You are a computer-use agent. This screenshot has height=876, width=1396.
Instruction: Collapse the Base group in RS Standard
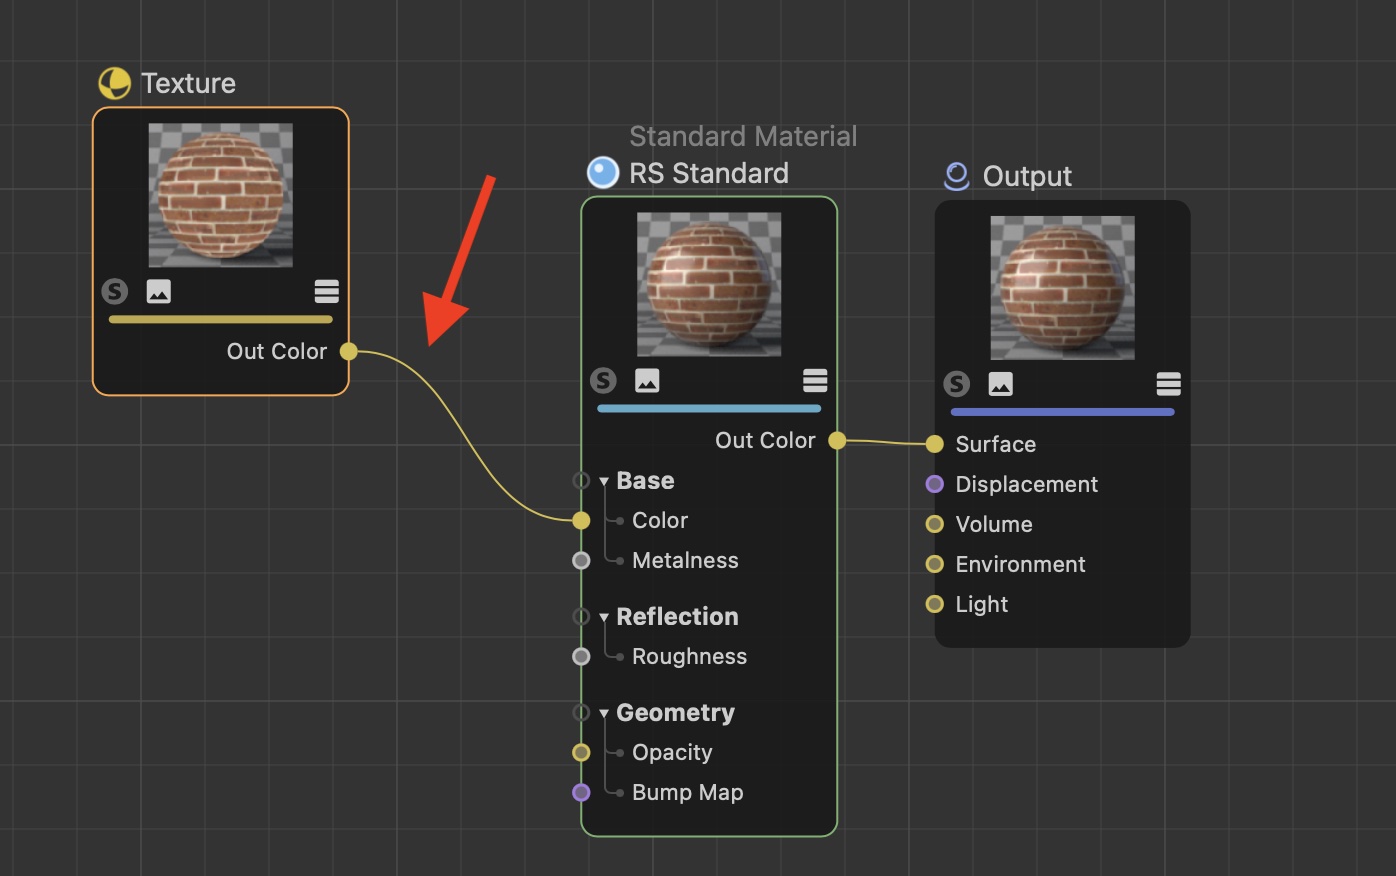[x=604, y=482]
